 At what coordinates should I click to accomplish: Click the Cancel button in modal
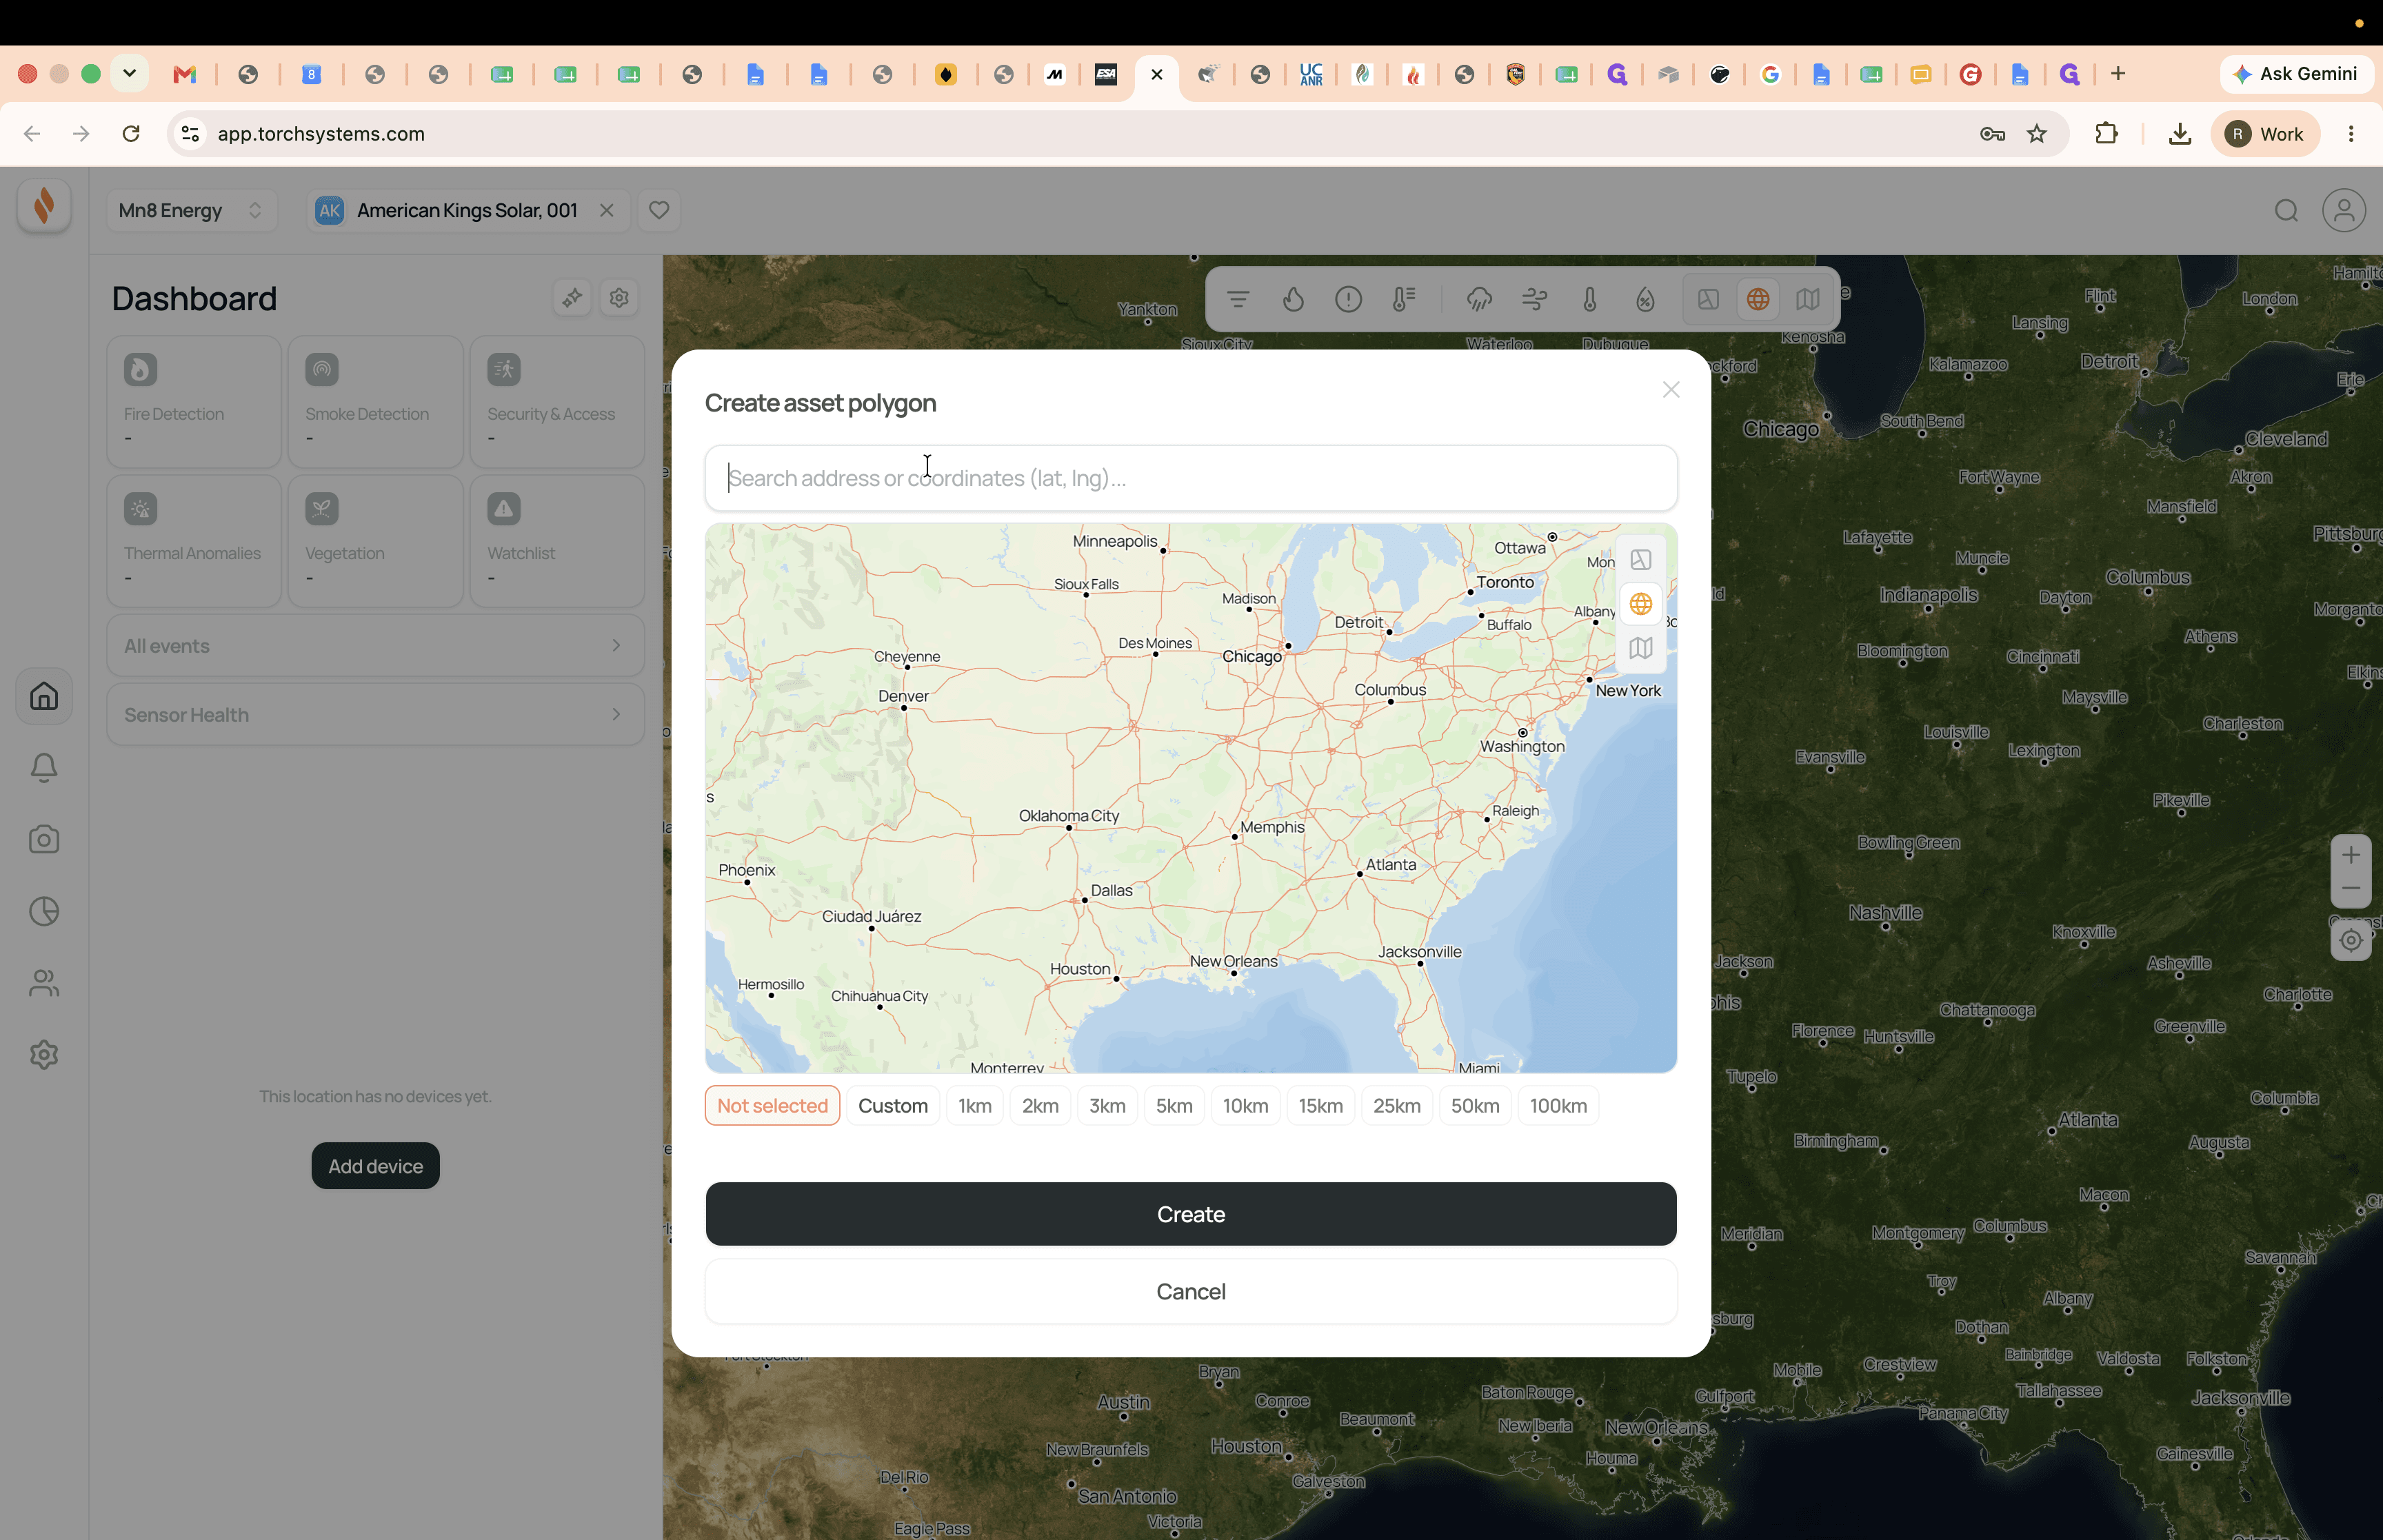[x=1191, y=1291]
